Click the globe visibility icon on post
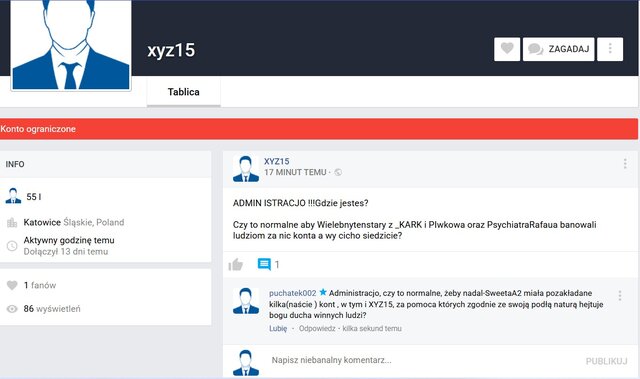640x379 pixels. [x=338, y=173]
